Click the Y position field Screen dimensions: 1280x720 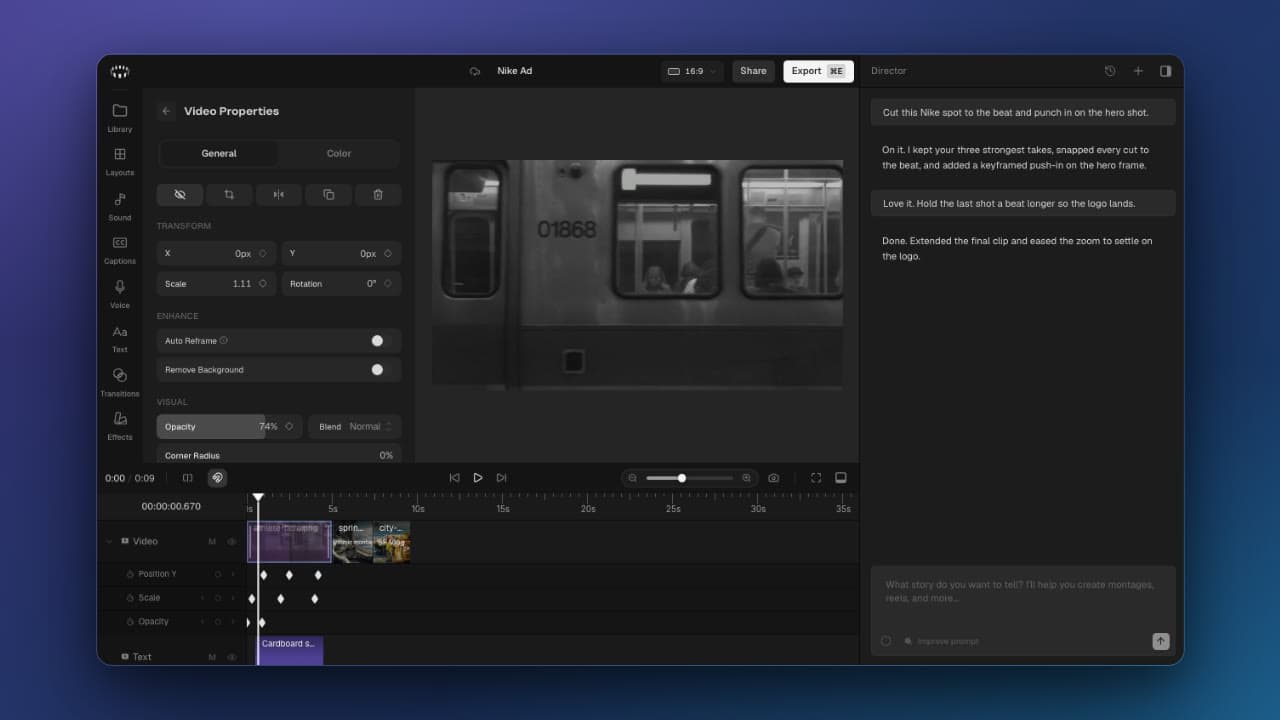[341, 254]
